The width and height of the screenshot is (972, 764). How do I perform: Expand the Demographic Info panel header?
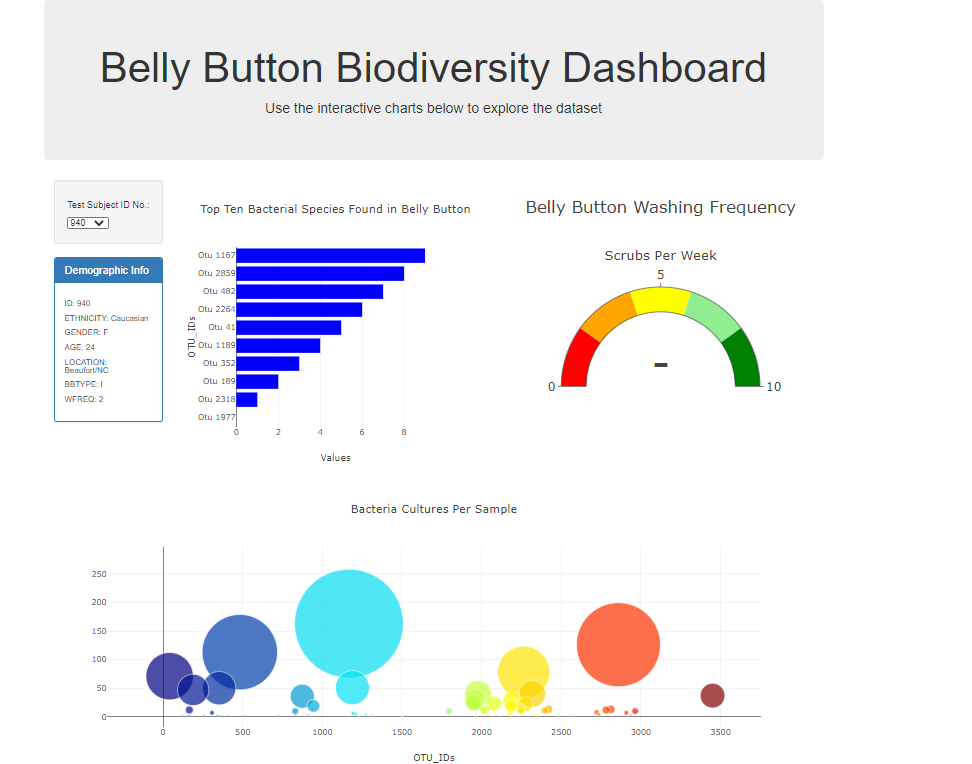107,269
